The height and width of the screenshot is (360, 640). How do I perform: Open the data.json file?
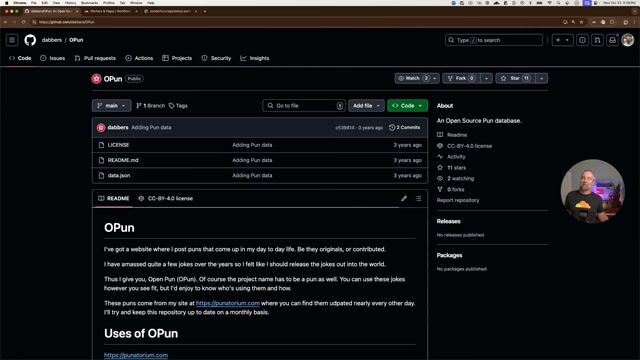click(119, 176)
